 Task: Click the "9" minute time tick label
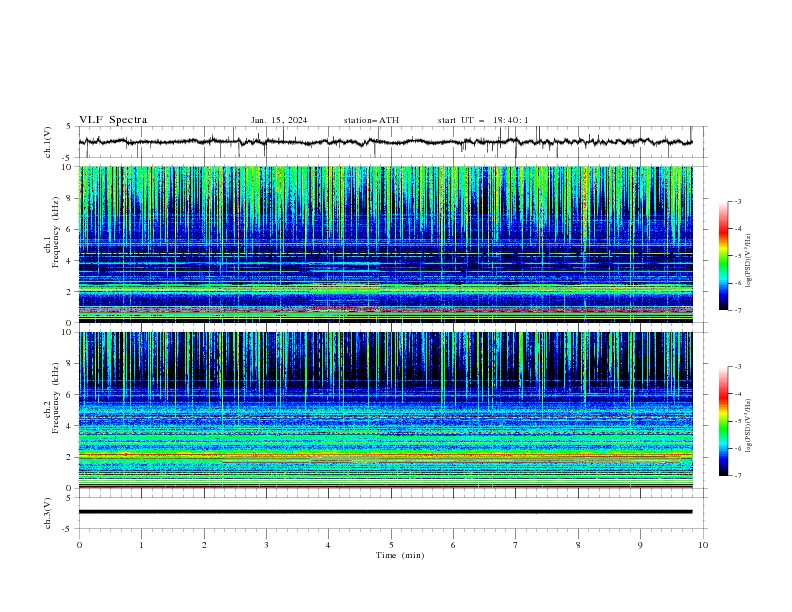pyautogui.click(x=640, y=545)
